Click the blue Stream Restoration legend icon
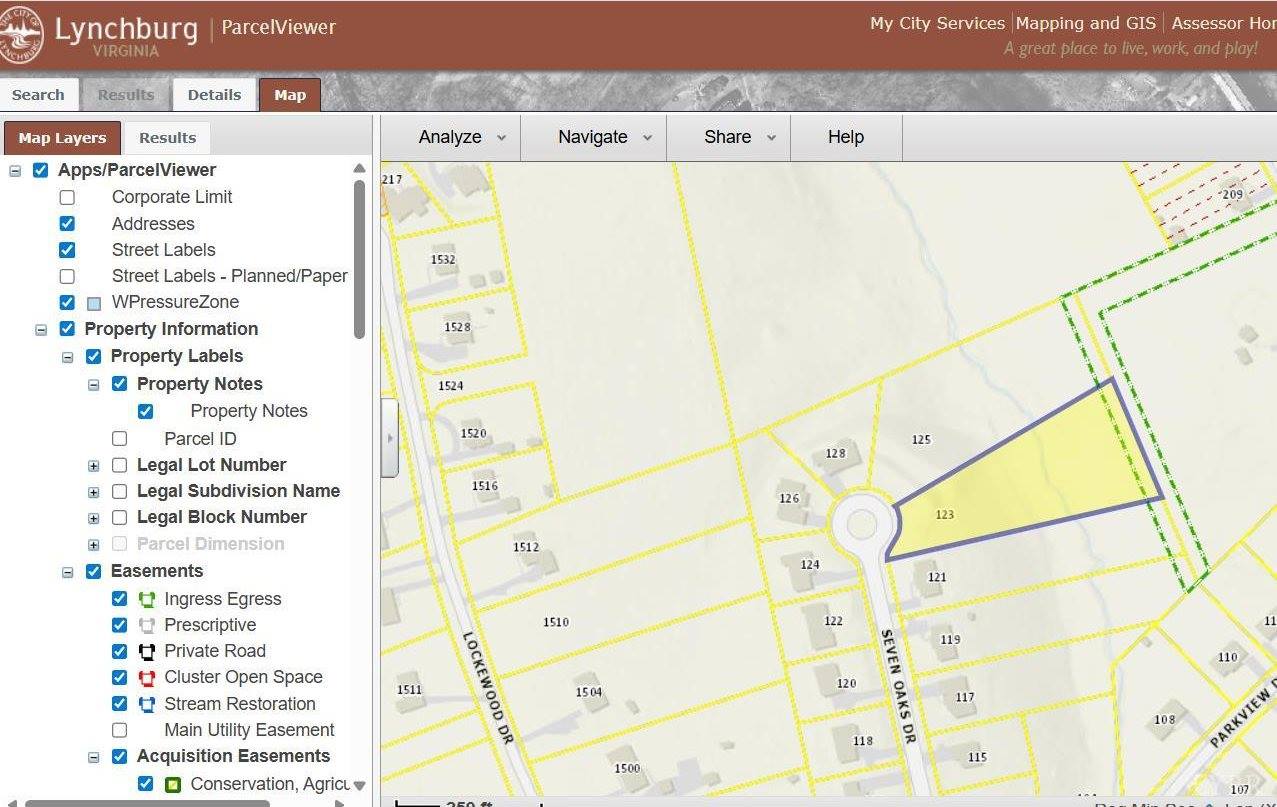This screenshot has height=807, width=1277. pos(147,704)
